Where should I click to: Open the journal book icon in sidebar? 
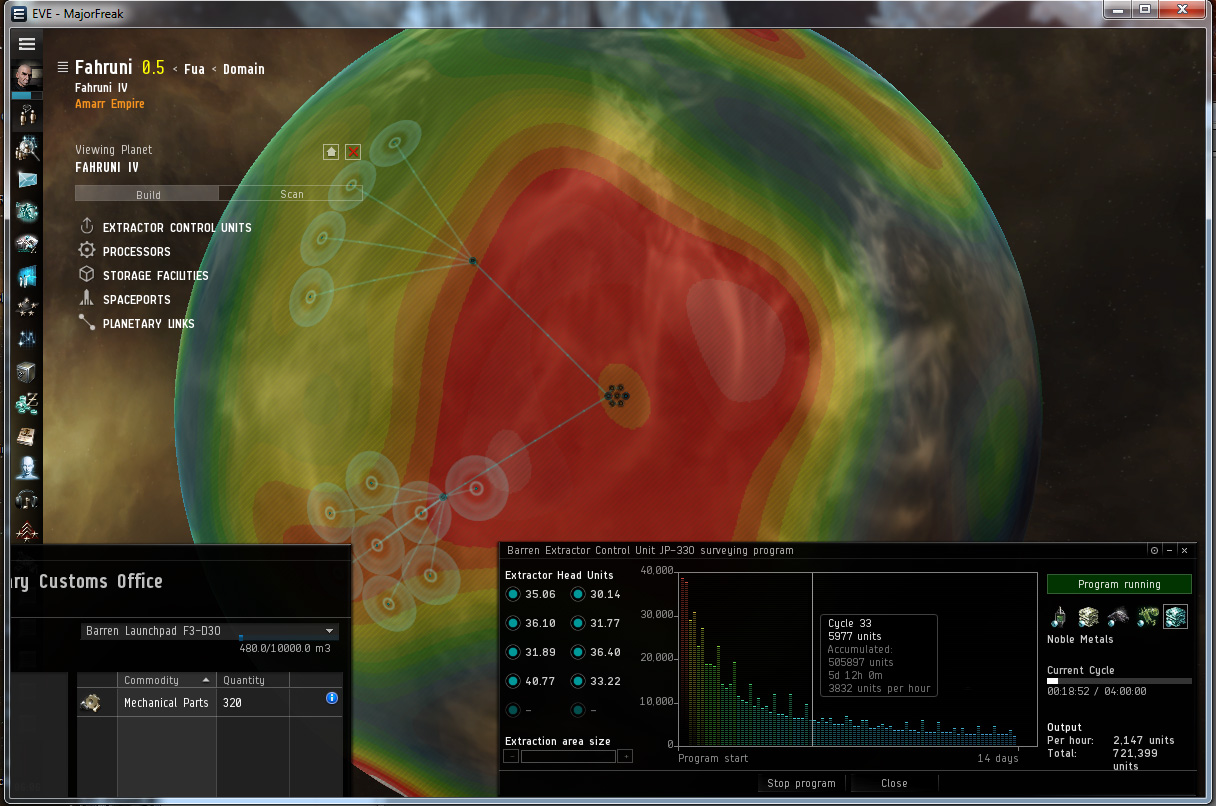tap(27, 436)
